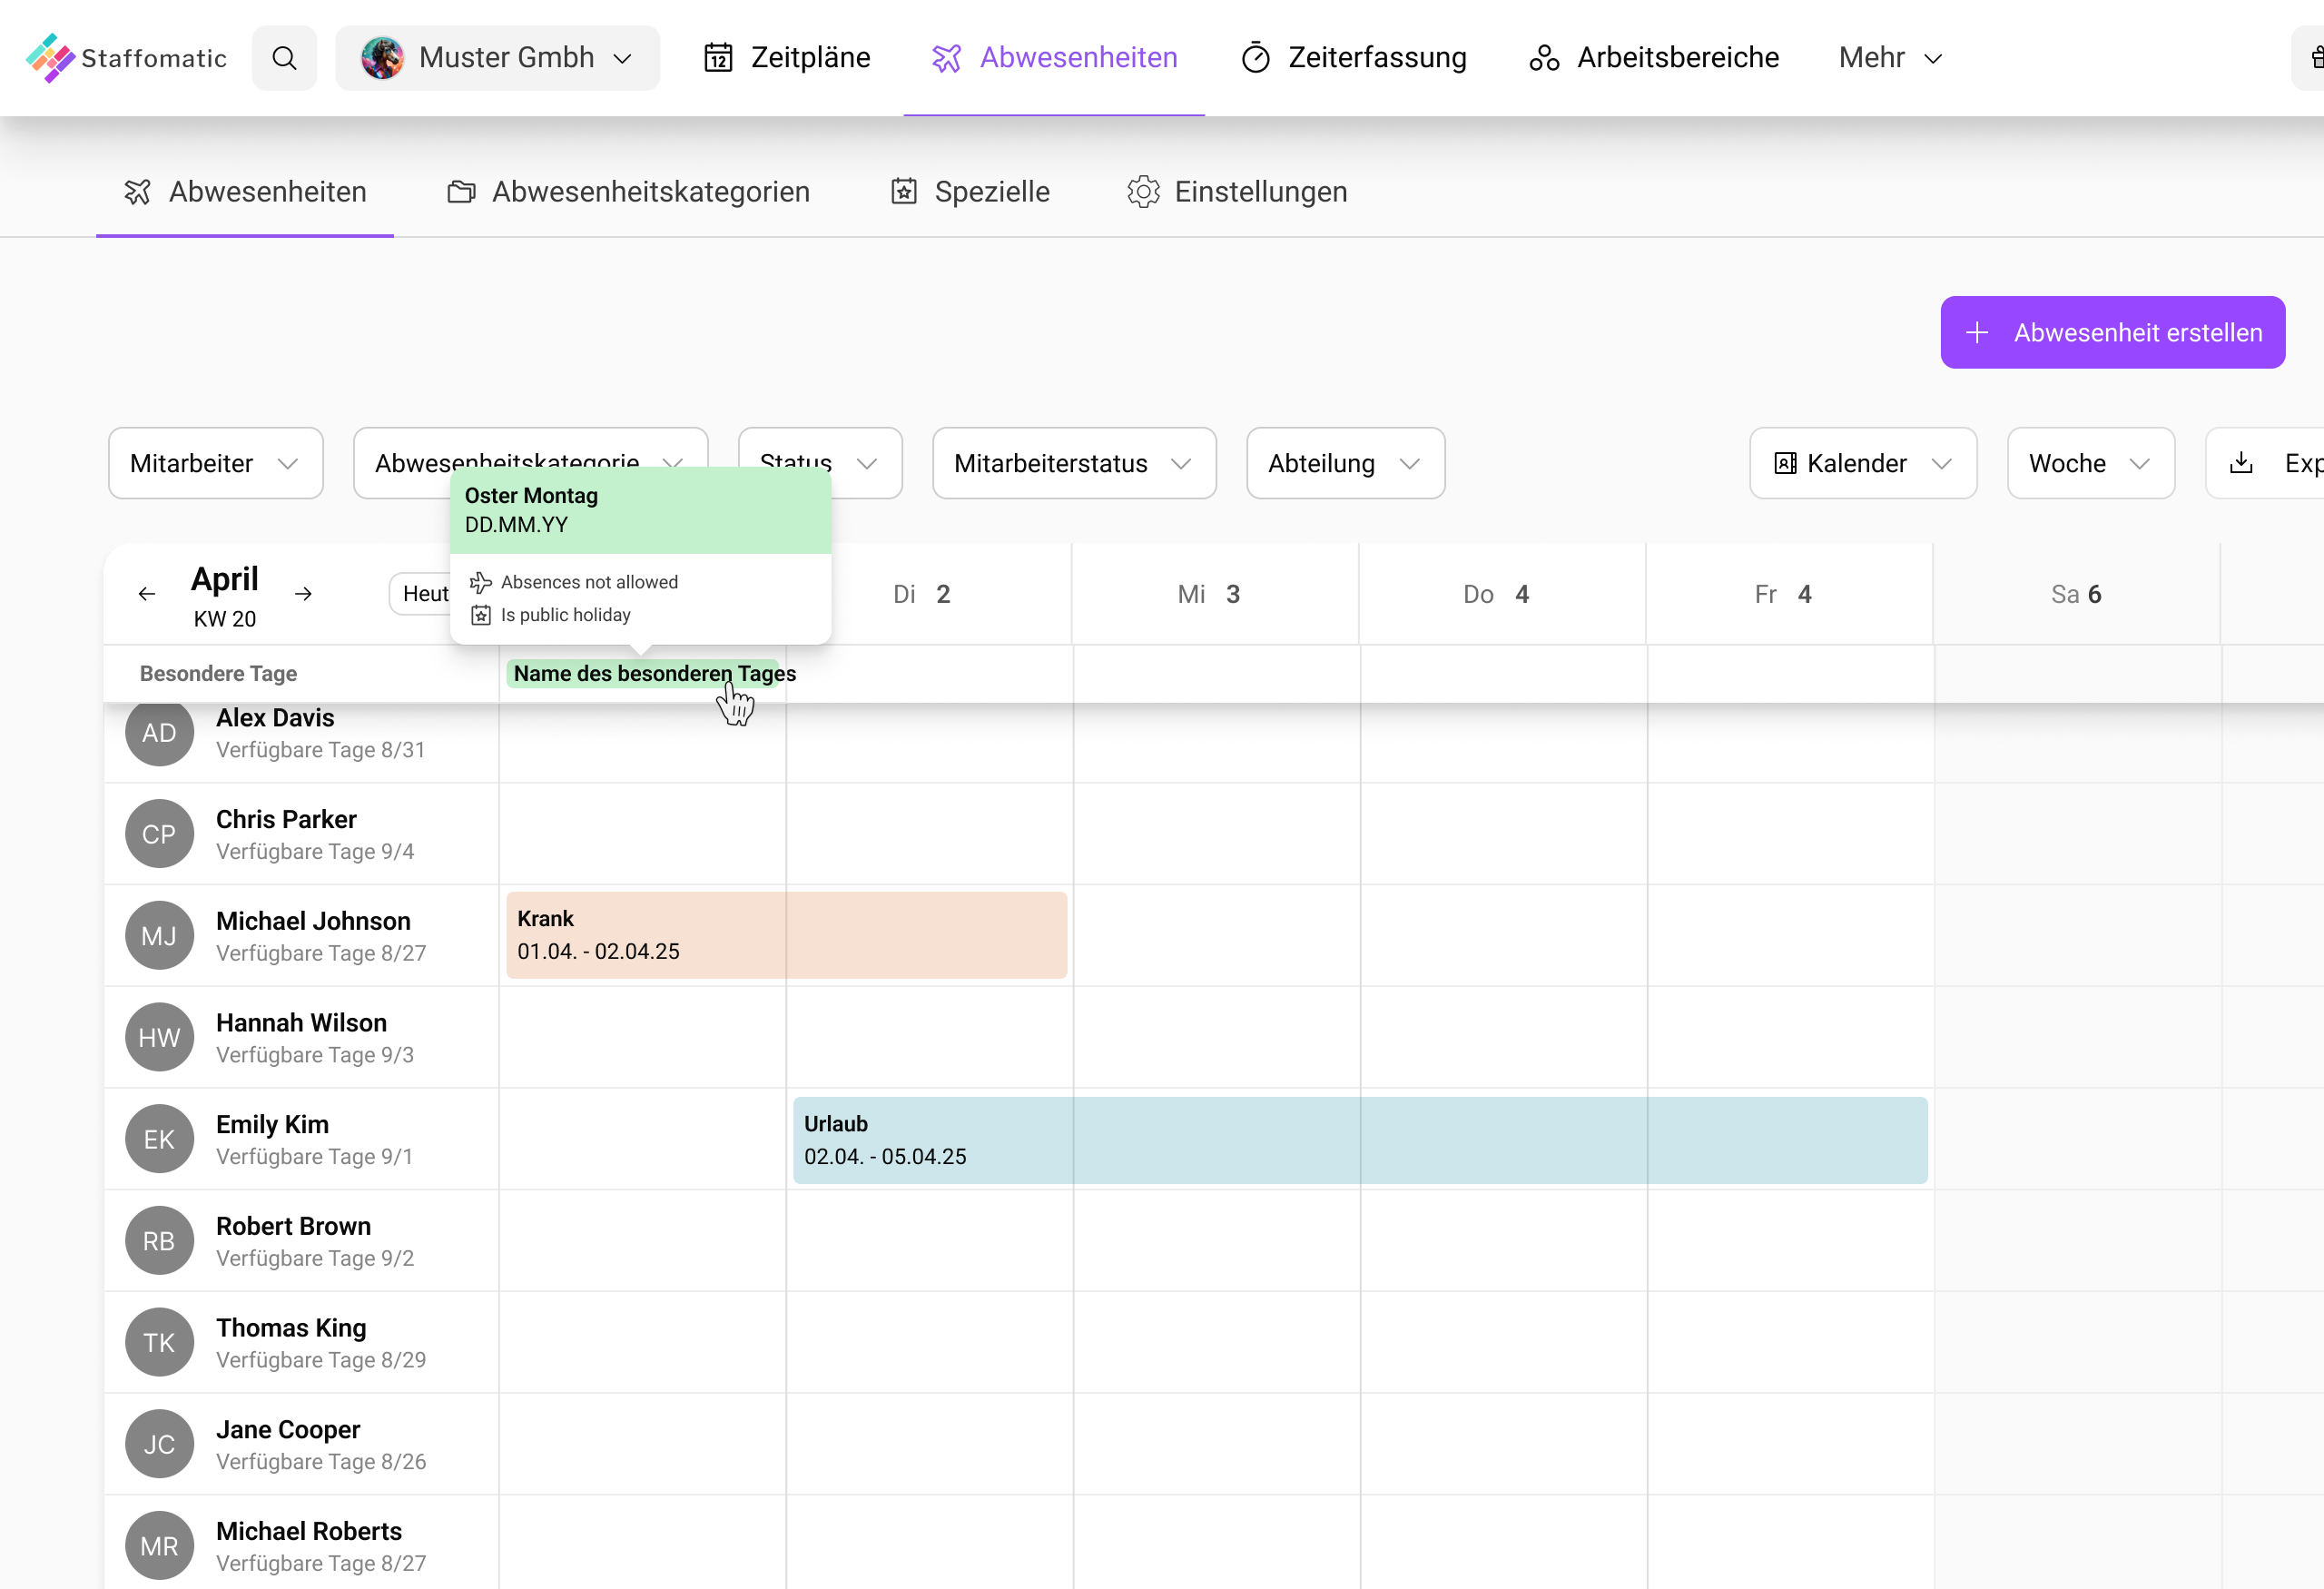Expand the Abteilung filter
This screenshot has width=2324, height=1589.
[x=1344, y=463]
